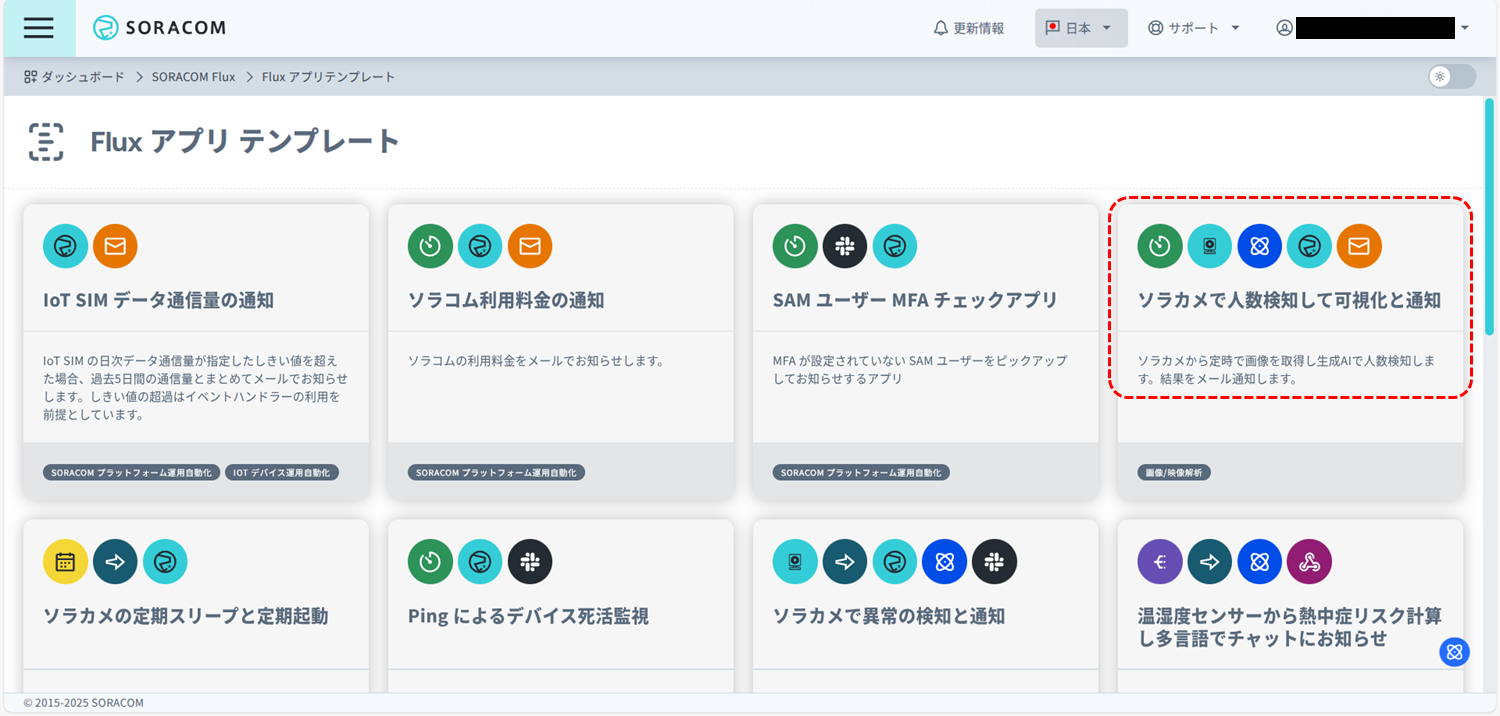Click Slack icon on SAM ユーザー MFA card
The width and height of the screenshot is (1500, 716).
pos(845,245)
